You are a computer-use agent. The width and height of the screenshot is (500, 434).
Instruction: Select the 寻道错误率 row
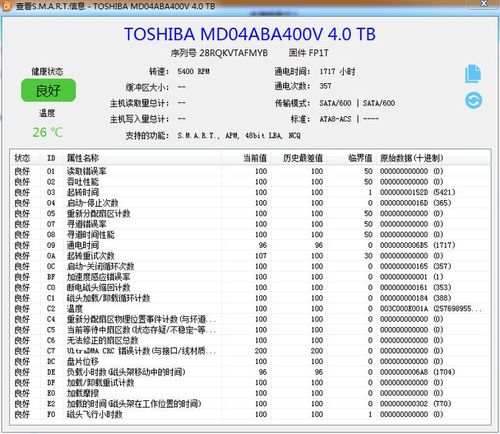click(x=250, y=224)
